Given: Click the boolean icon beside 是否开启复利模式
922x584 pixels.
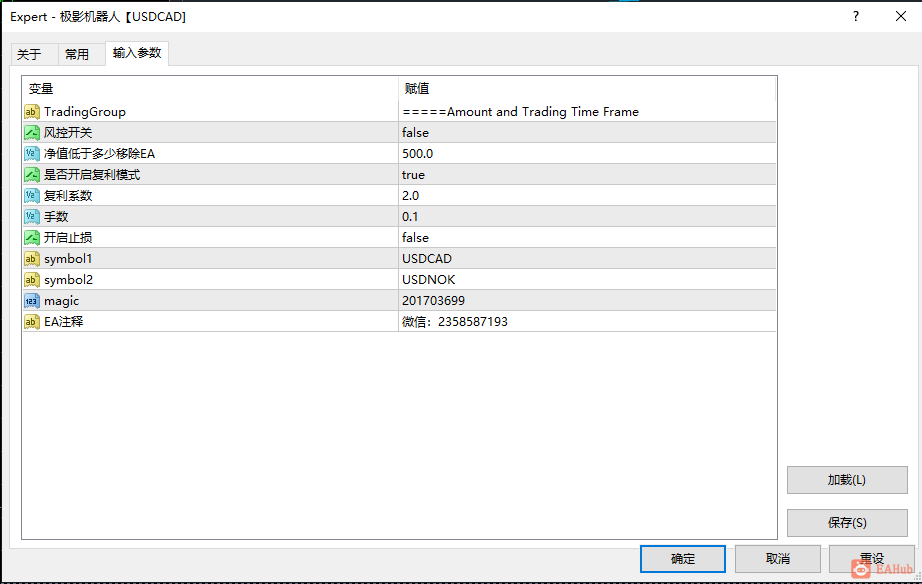Looking at the screenshot, I should point(31,175).
